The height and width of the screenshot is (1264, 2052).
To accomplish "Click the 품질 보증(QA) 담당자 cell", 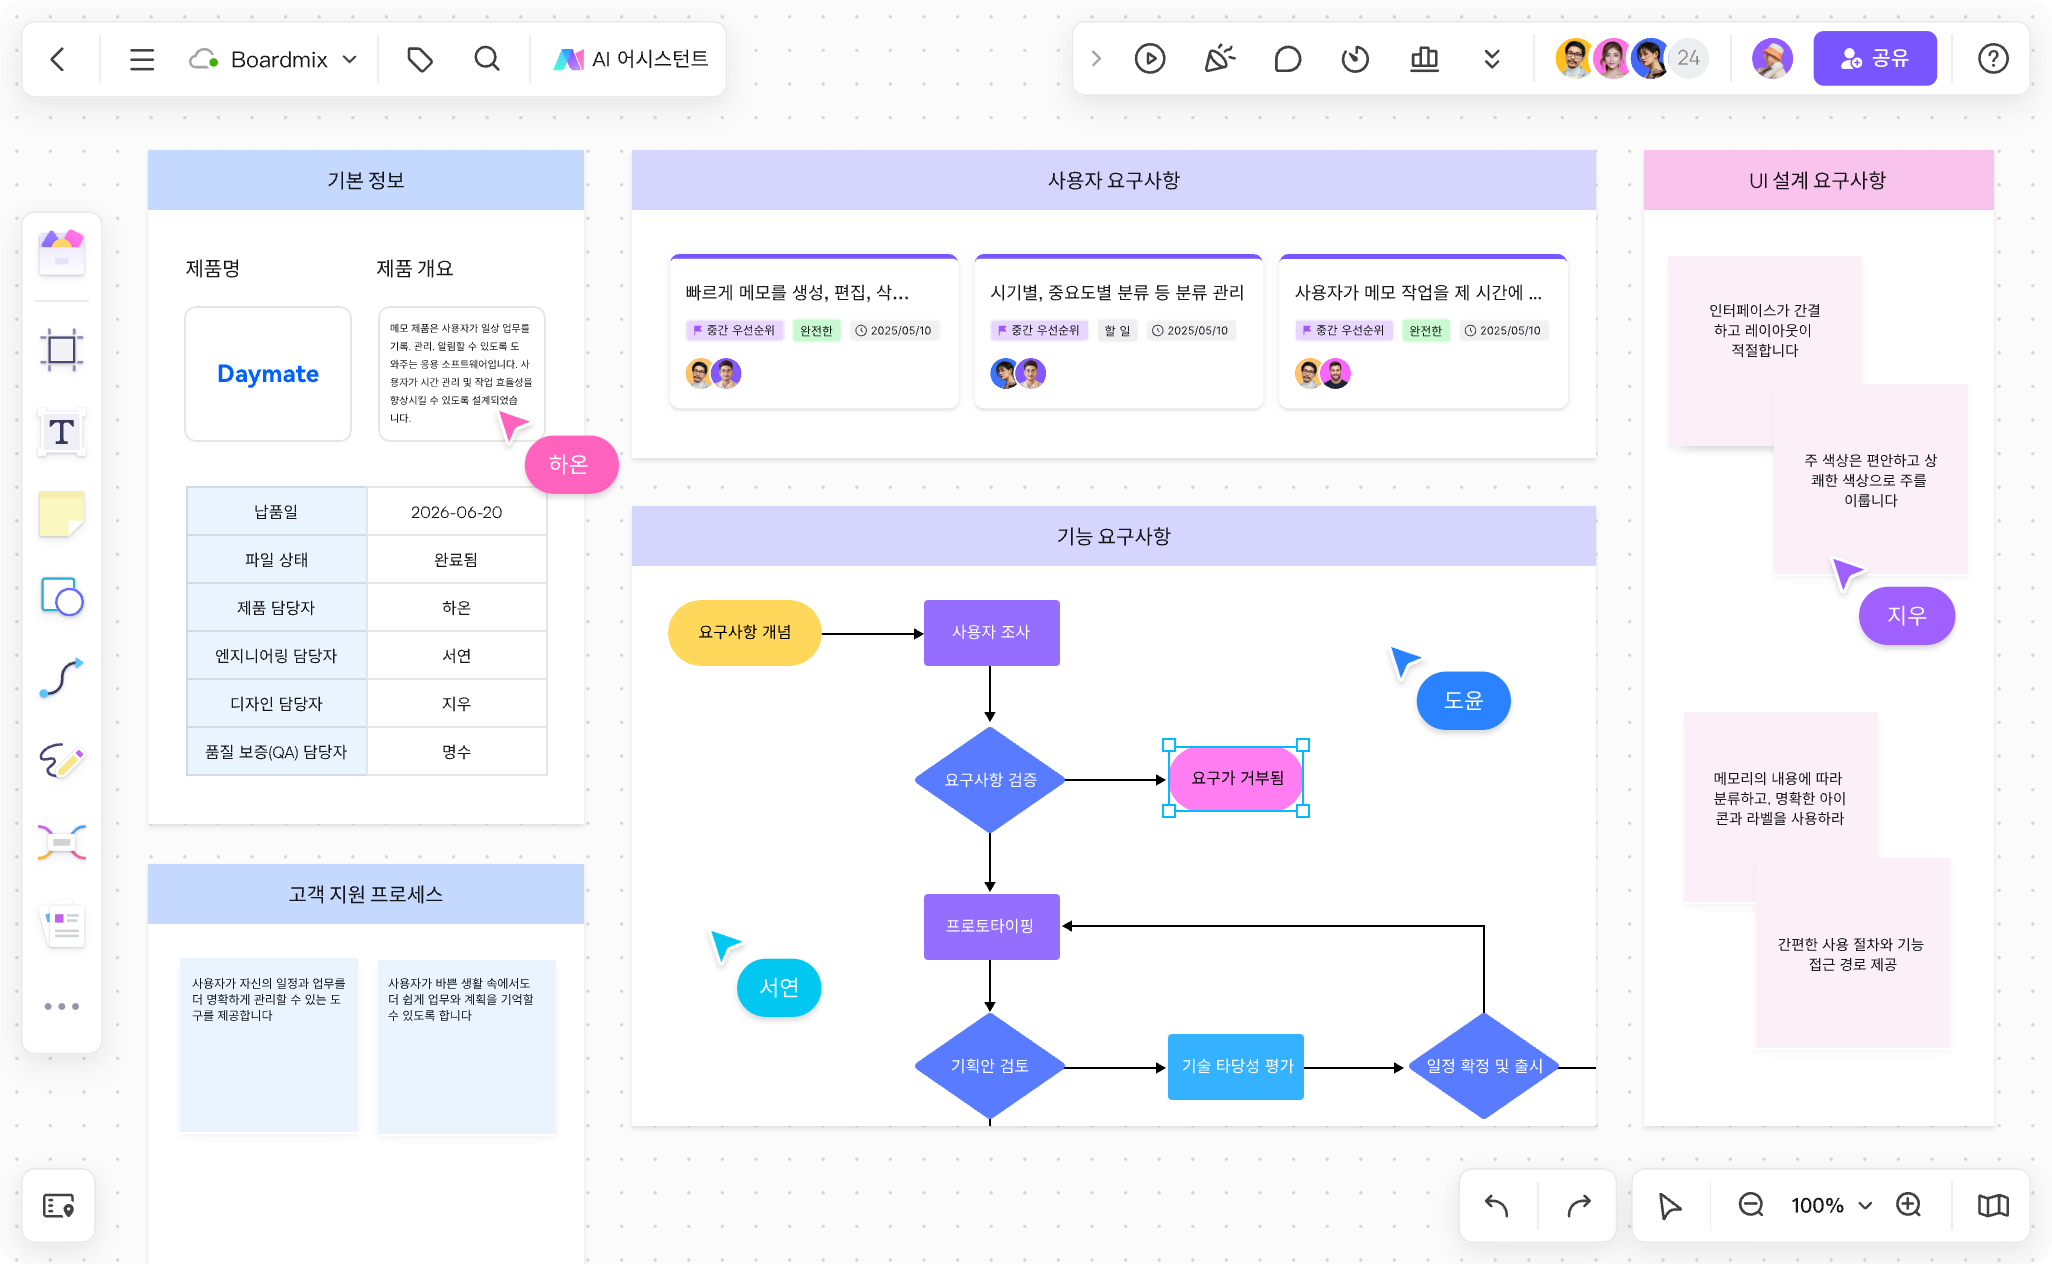I will pos(277,752).
